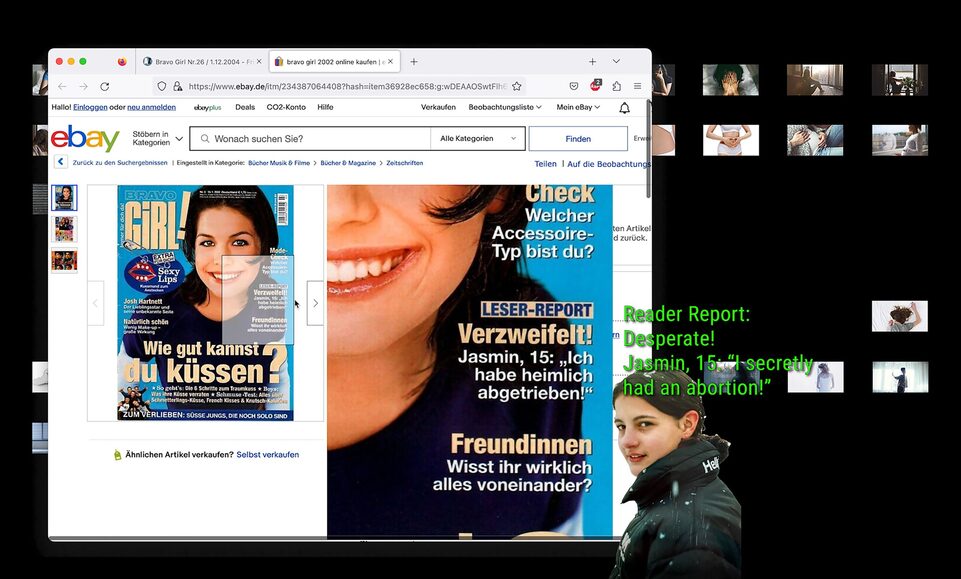Open Bücher & Magazine breadcrumb
961x579 pixels.
pos(348,163)
